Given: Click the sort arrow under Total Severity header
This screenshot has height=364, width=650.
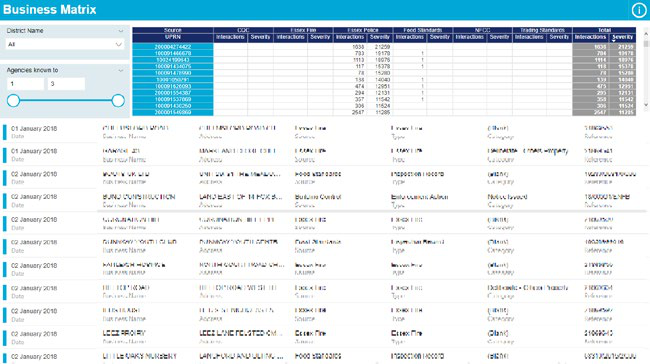Looking at the screenshot, I should (614, 41).
